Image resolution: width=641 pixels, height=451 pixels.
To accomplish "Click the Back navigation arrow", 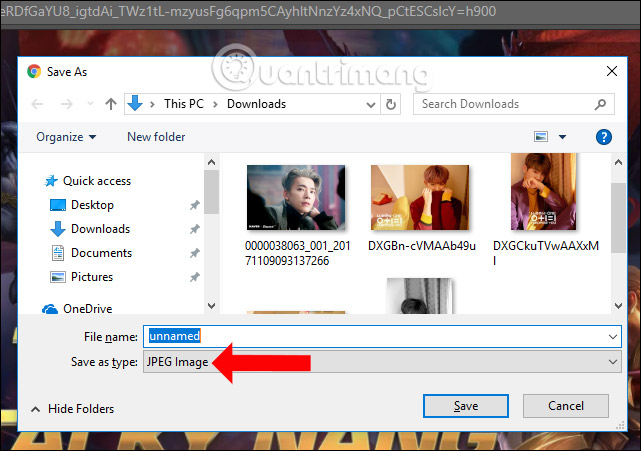I will pyautogui.click(x=37, y=104).
